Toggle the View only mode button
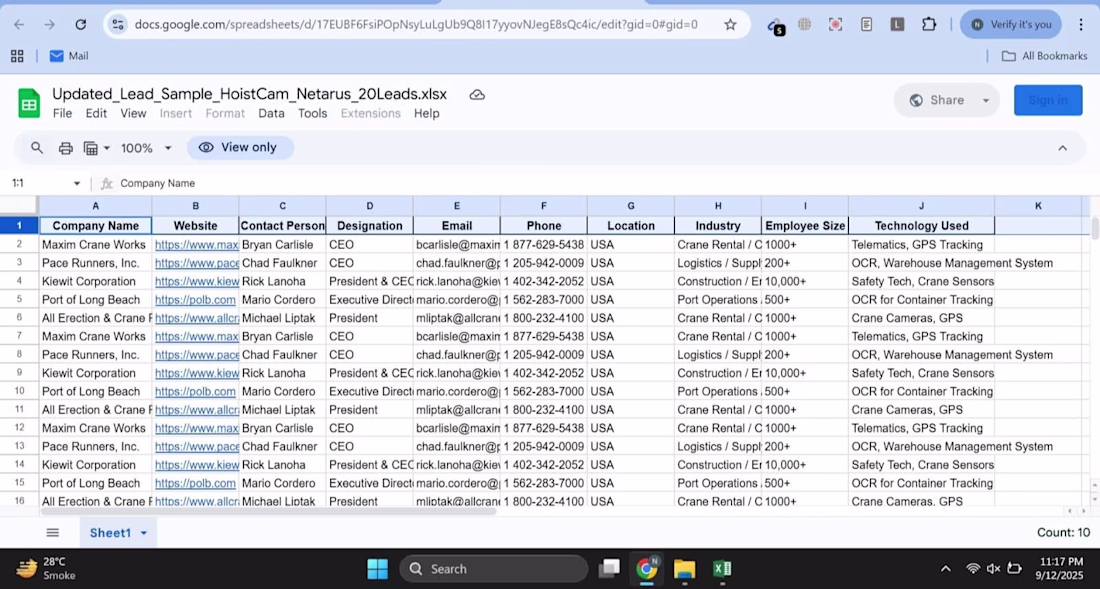Viewport: 1100px width, 589px height. [240, 148]
